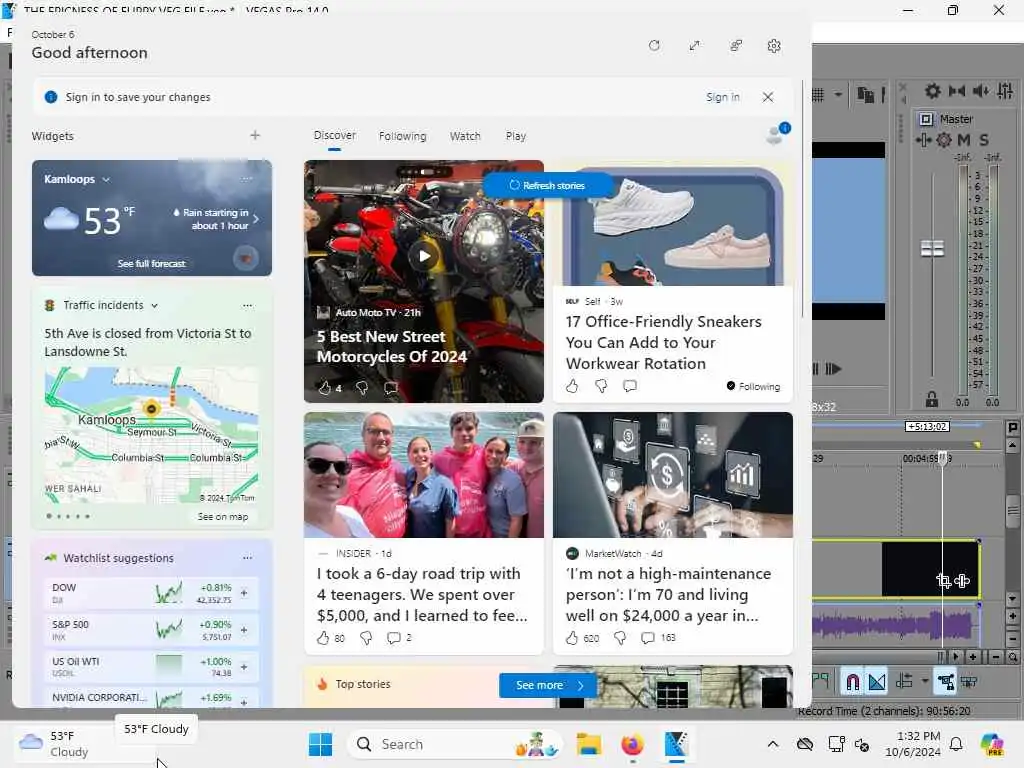Click Refresh stories button
This screenshot has height=768, width=1024.
tap(547, 185)
